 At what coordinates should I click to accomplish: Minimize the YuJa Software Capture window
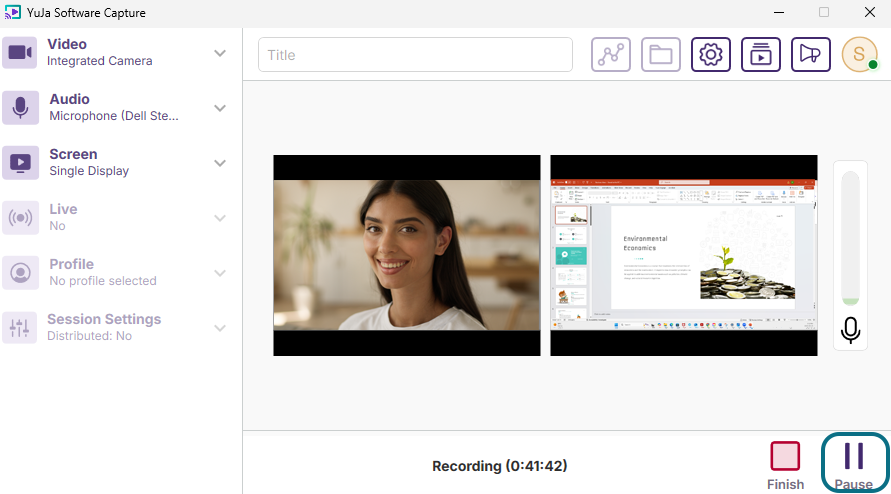click(x=779, y=12)
